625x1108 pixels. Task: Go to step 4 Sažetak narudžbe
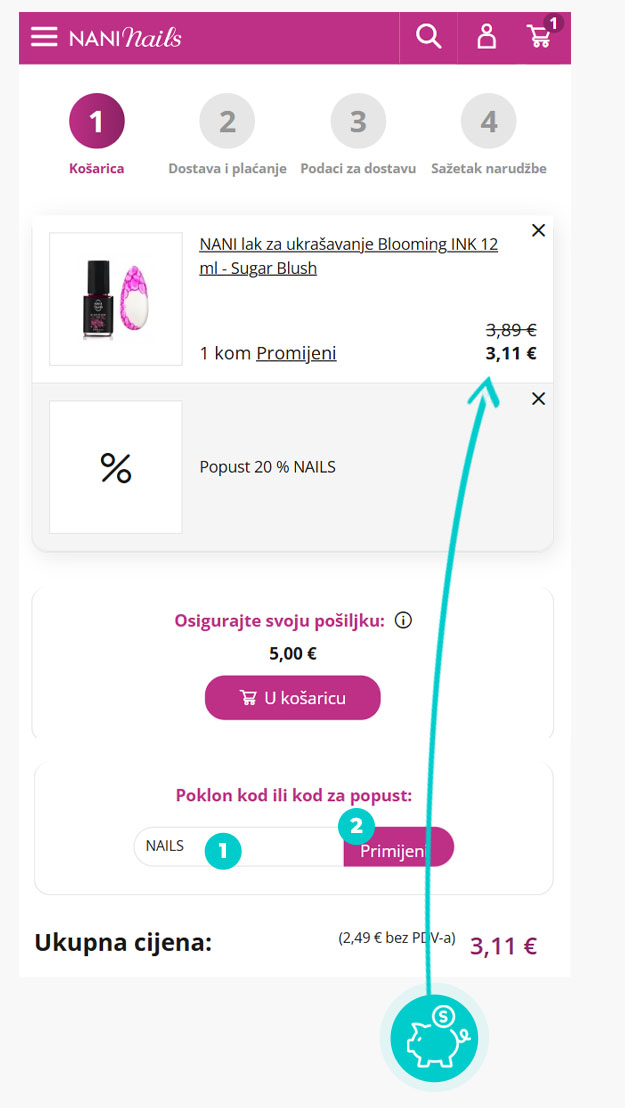(488, 122)
